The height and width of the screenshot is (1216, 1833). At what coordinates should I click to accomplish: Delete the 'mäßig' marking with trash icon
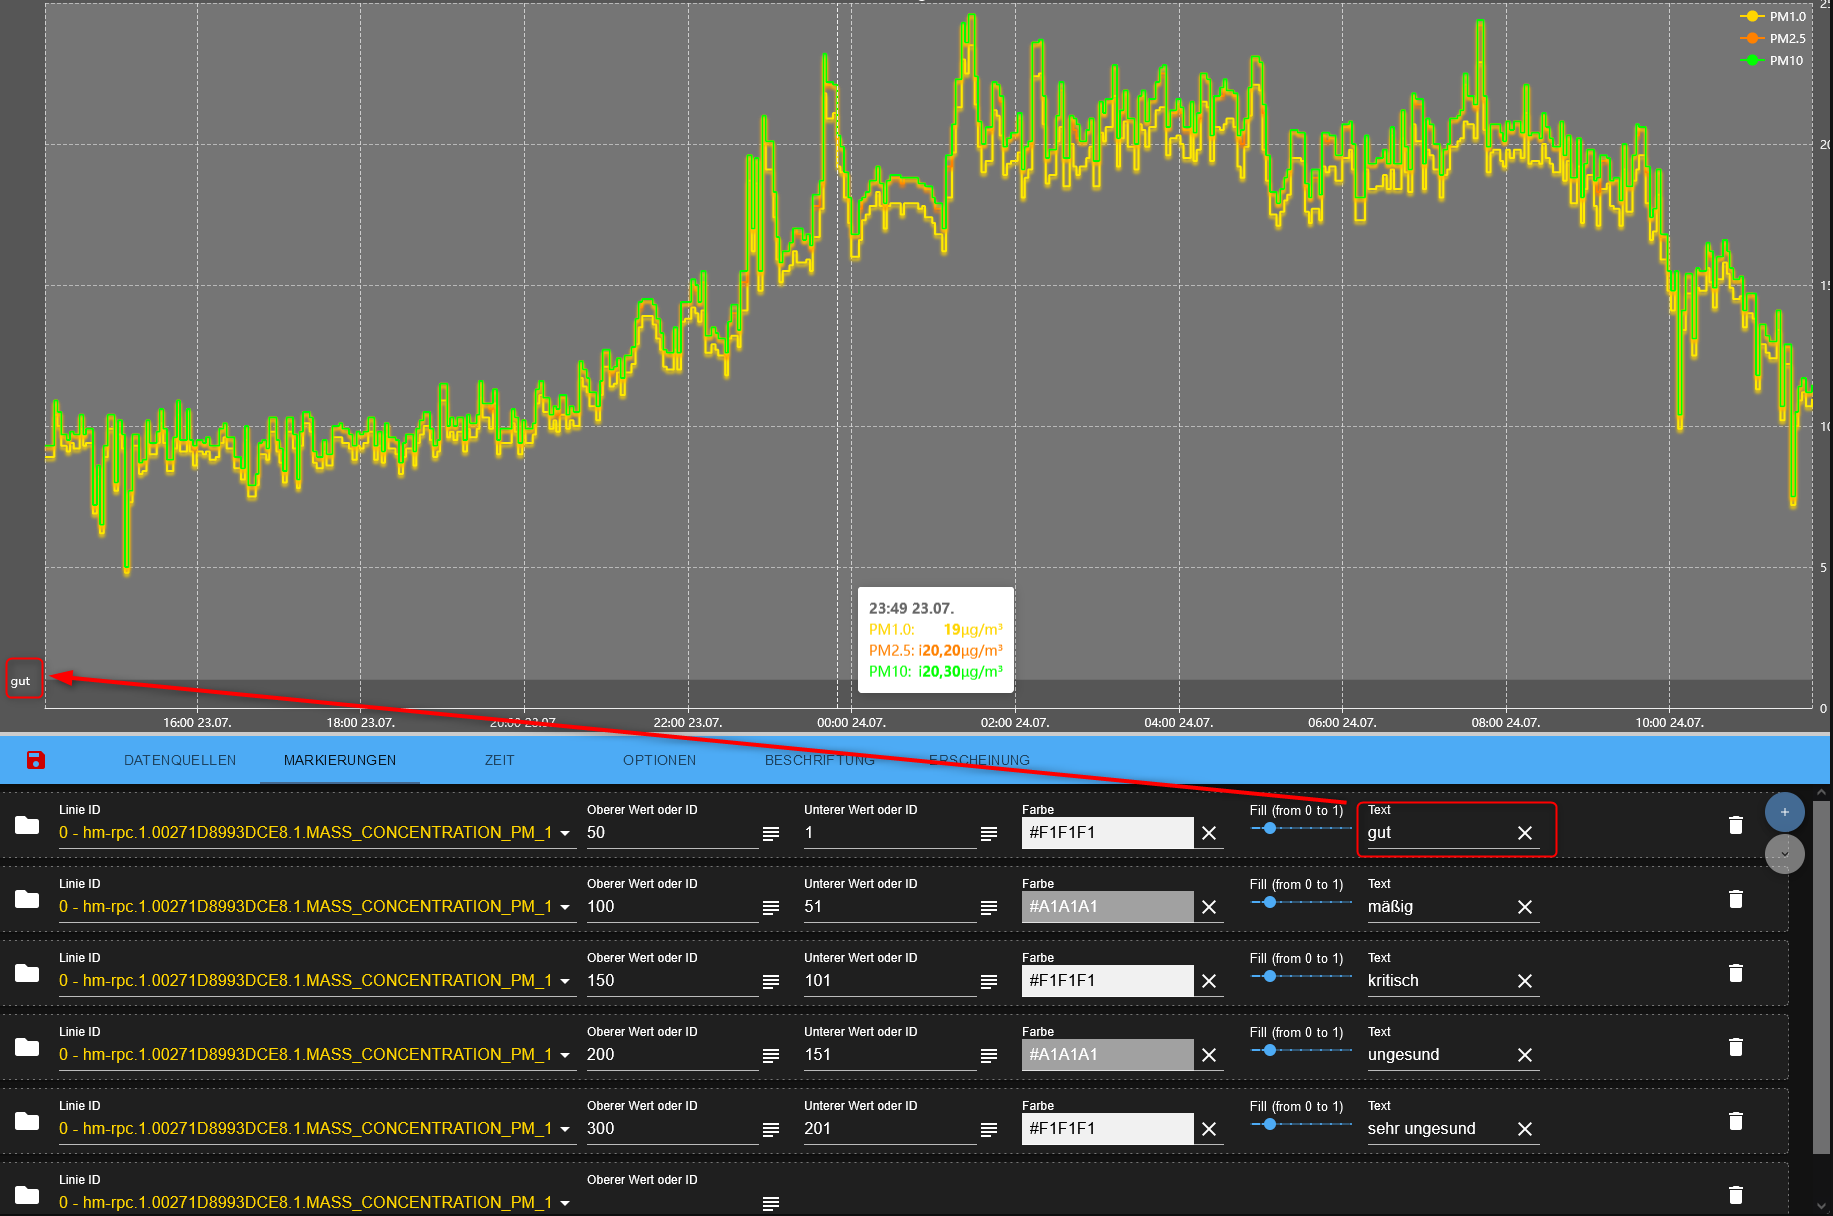coord(1736,899)
